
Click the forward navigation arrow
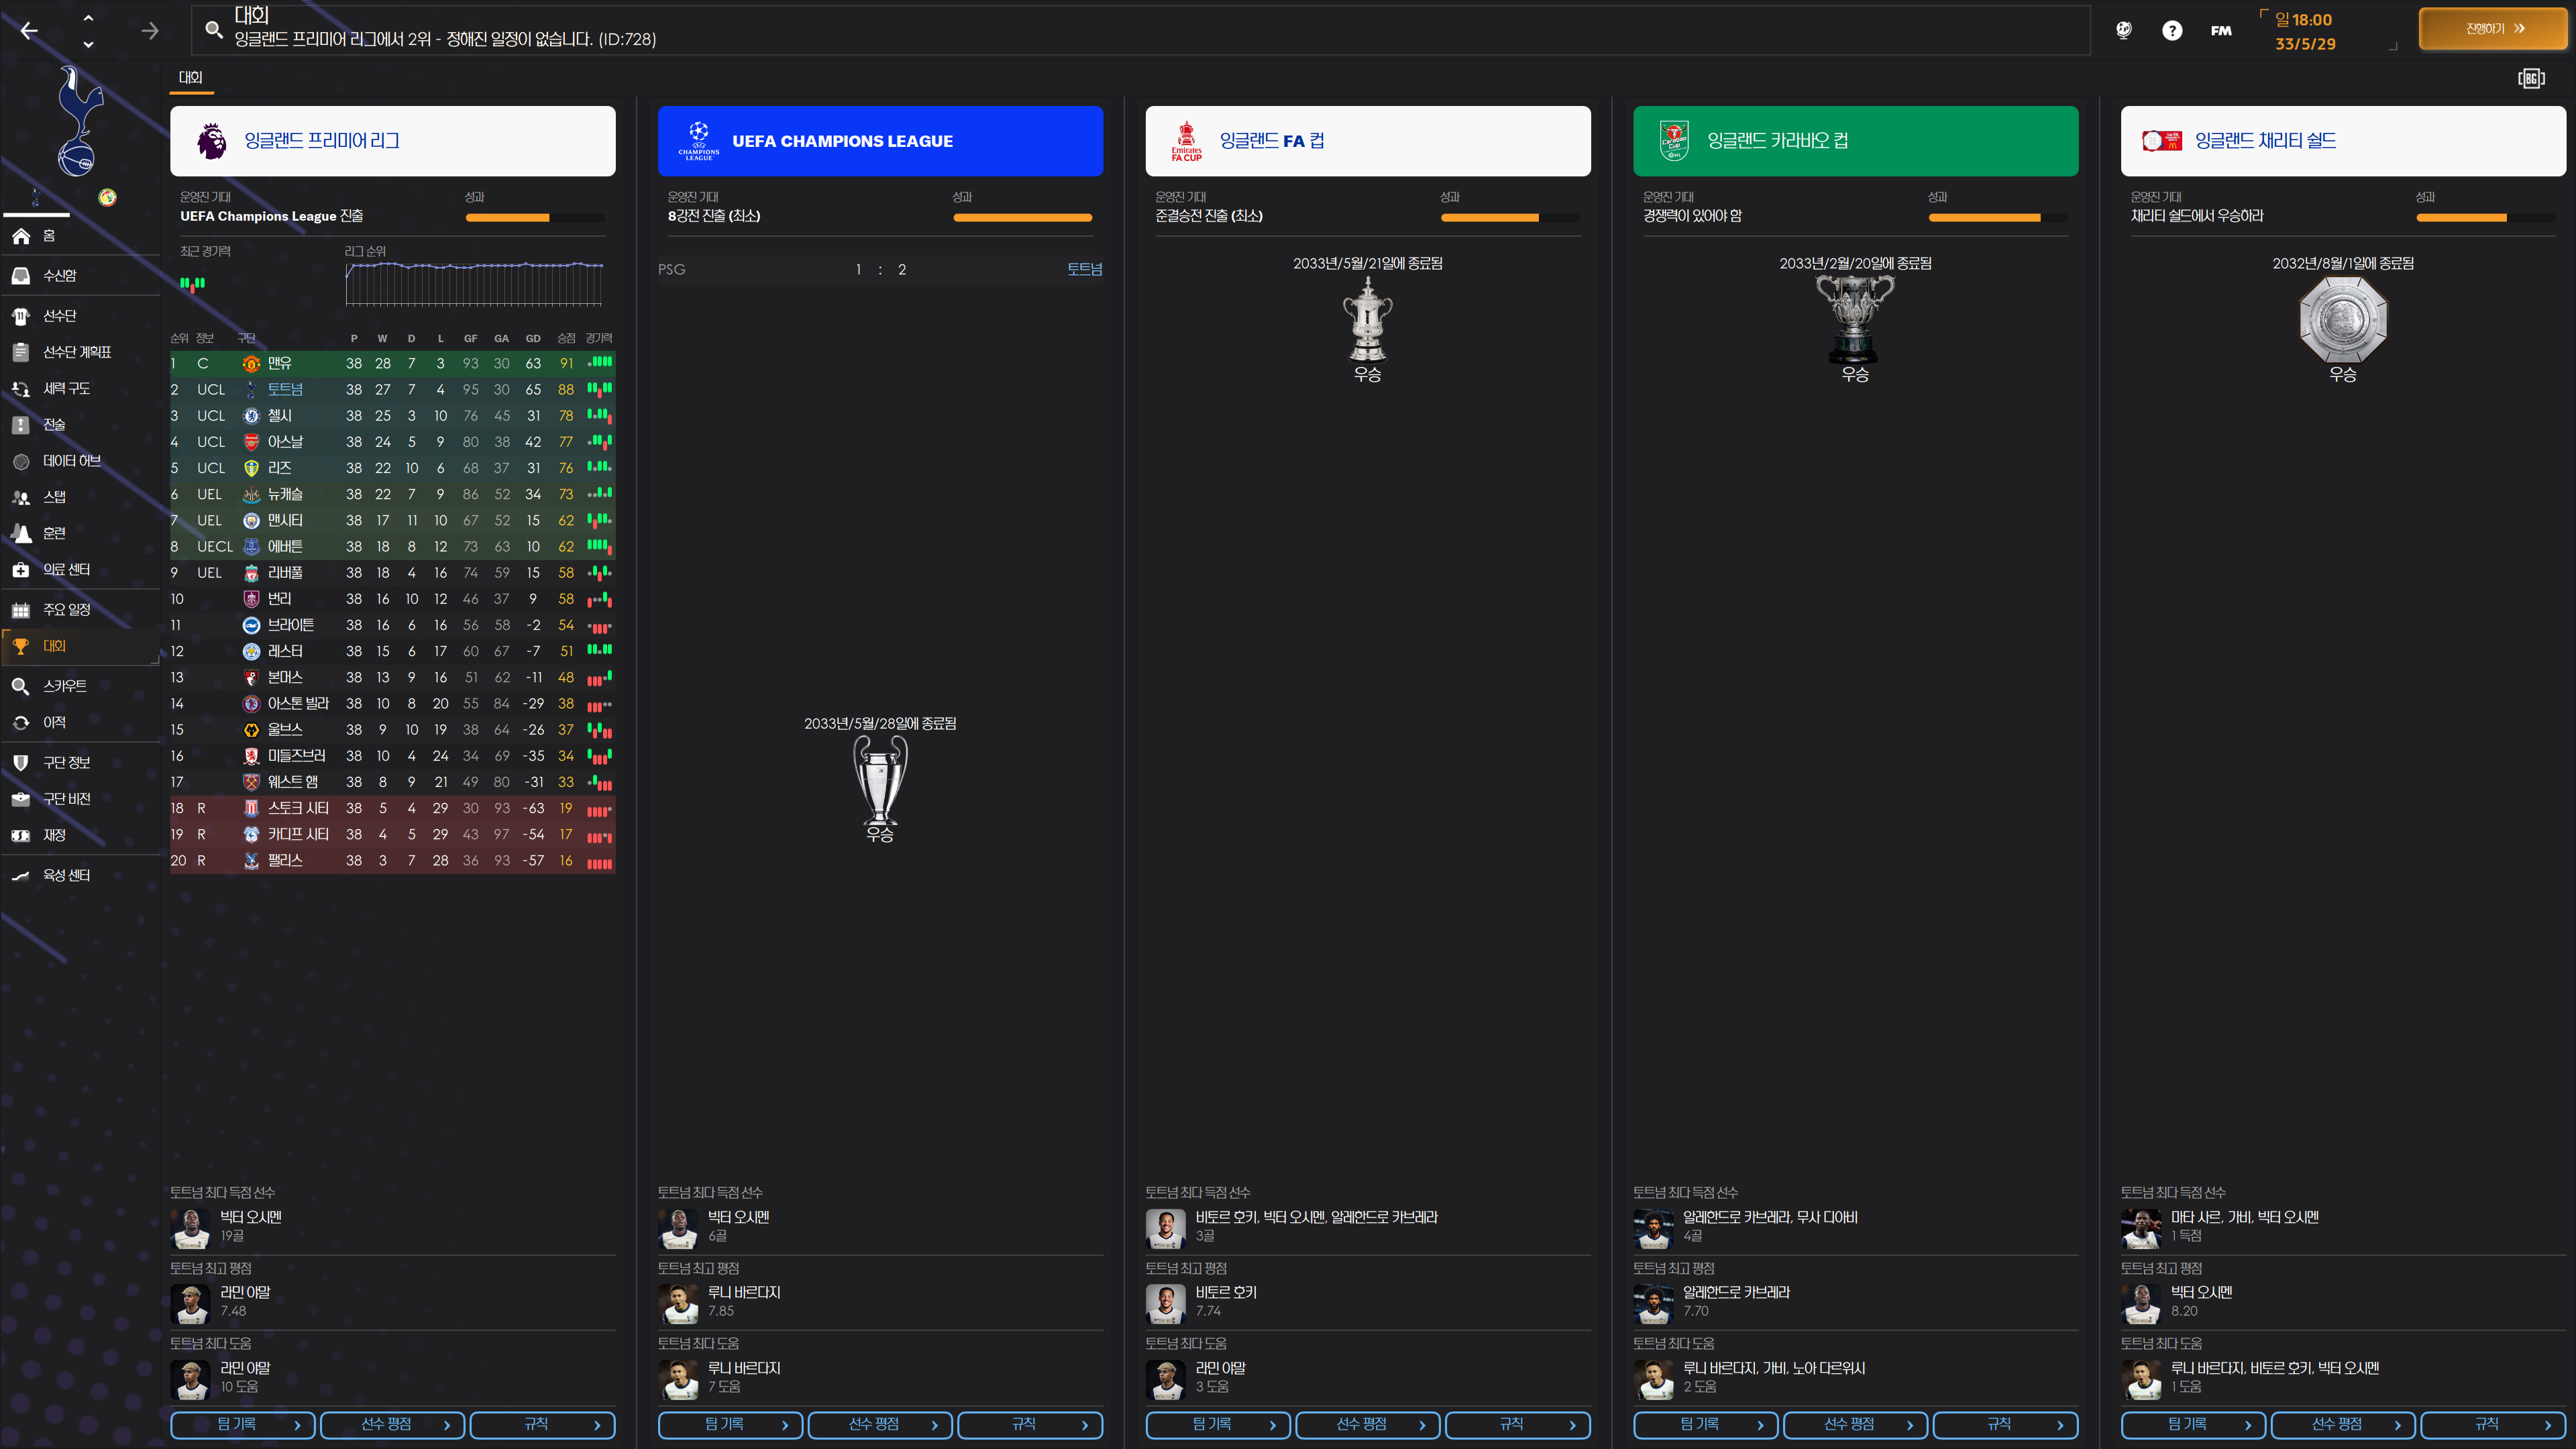point(150,31)
